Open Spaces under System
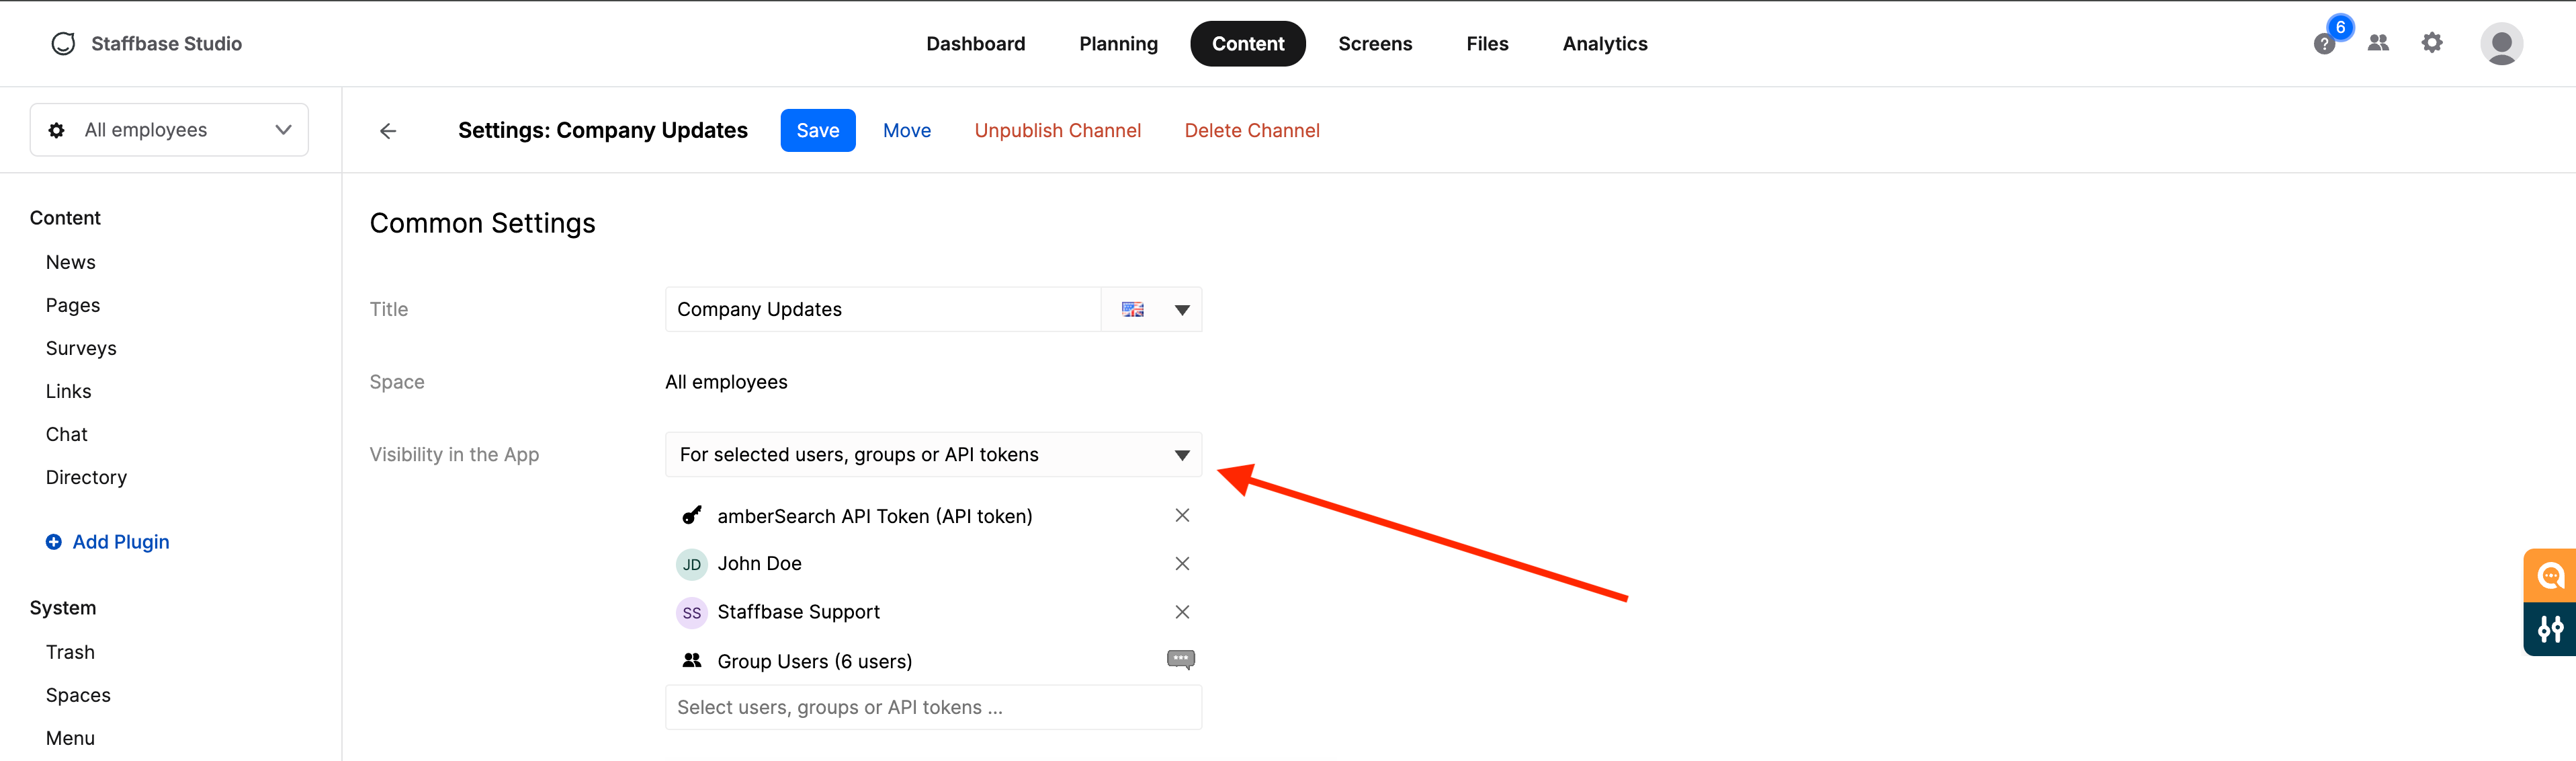2576x761 pixels. tap(78, 695)
